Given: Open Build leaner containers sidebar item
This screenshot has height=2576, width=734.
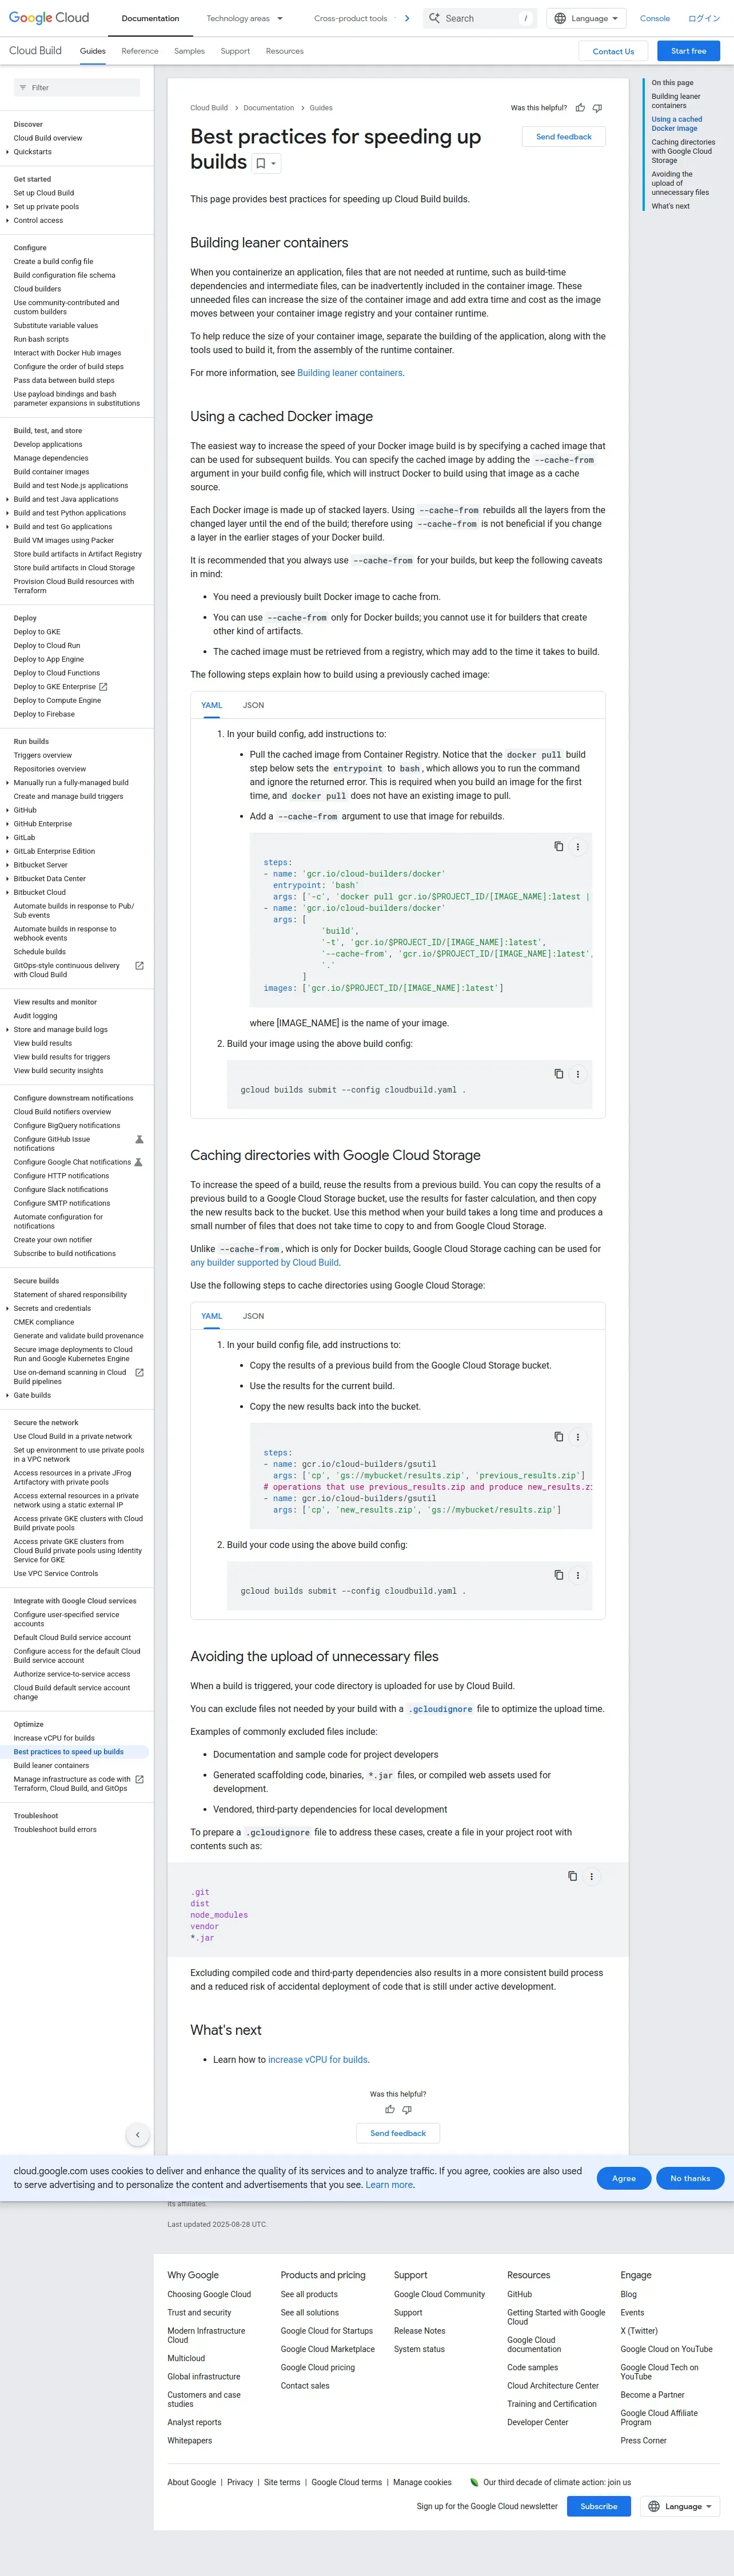Looking at the screenshot, I should click(51, 1766).
